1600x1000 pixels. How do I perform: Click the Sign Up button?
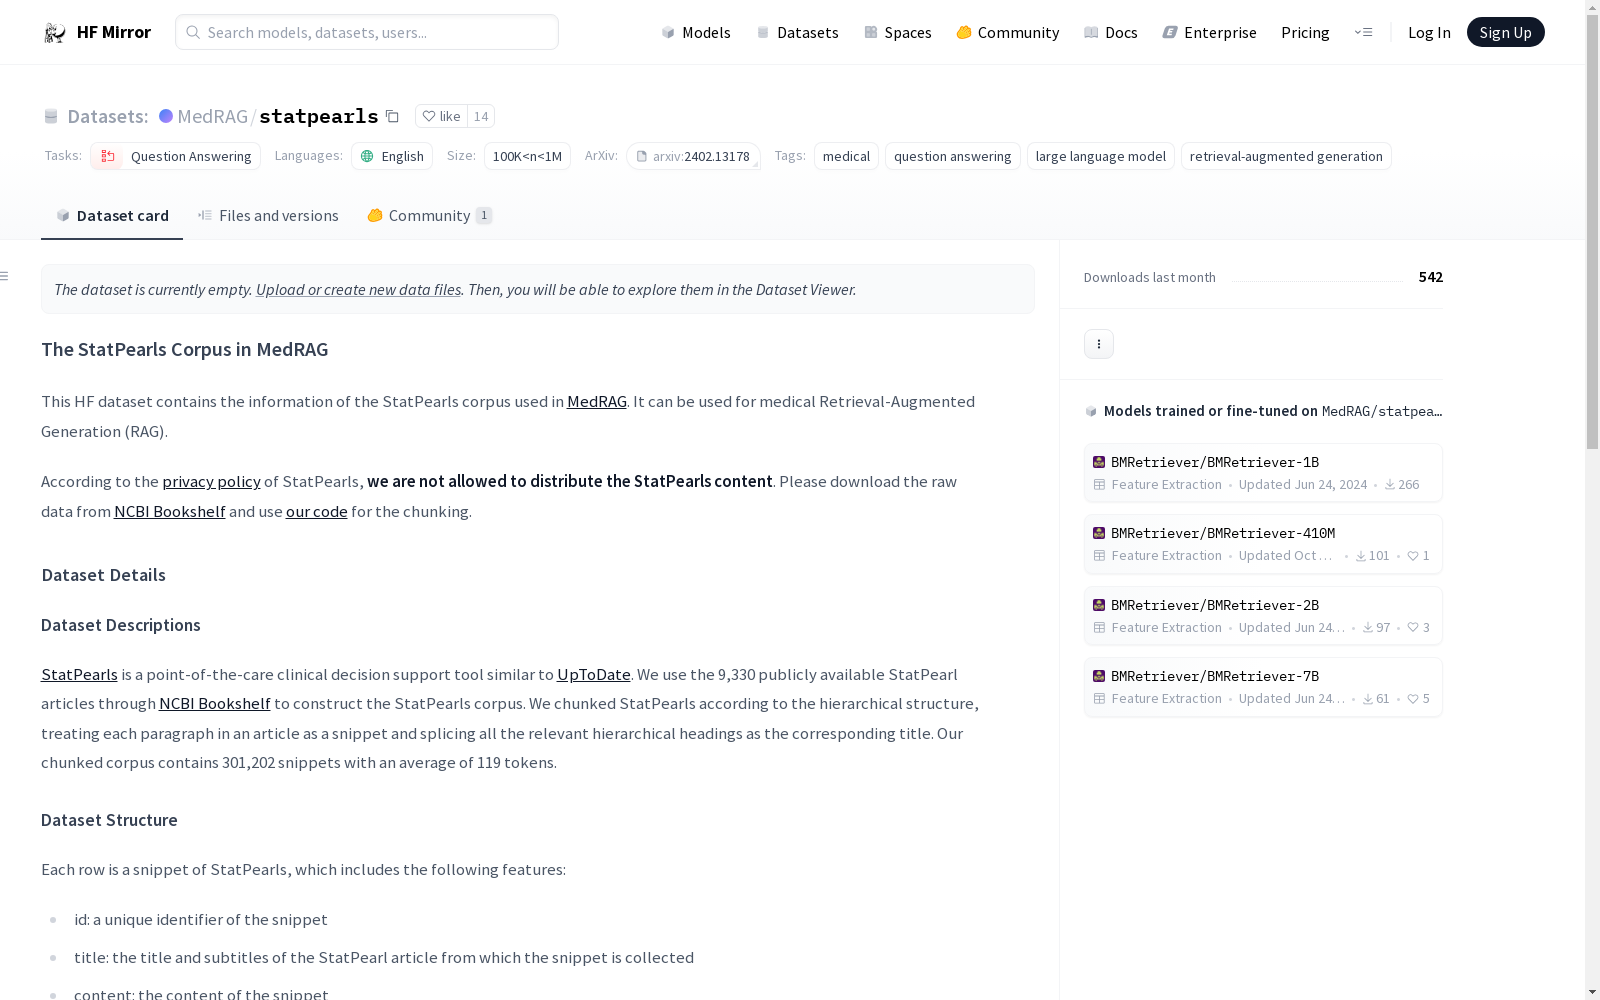(1505, 32)
